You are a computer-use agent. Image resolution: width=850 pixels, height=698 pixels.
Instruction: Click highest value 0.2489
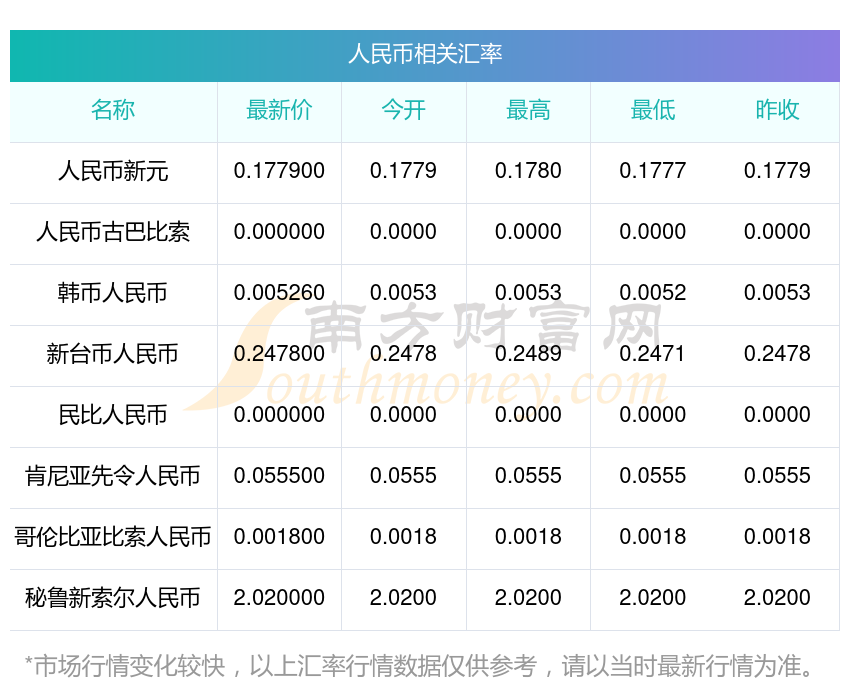point(528,354)
